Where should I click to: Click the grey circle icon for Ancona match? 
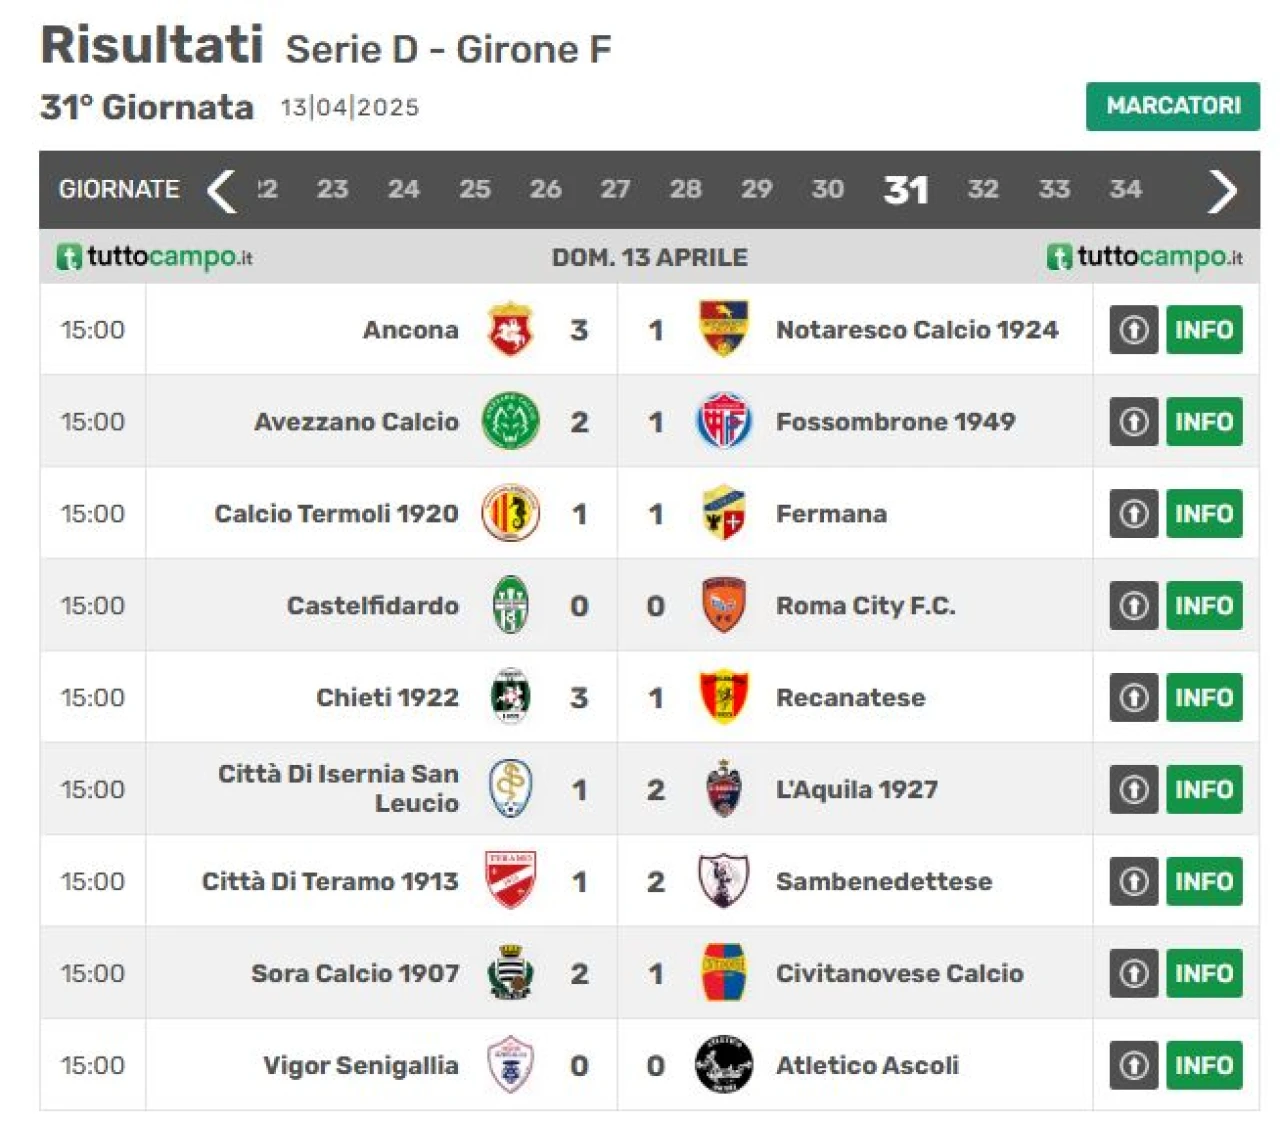click(1133, 330)
